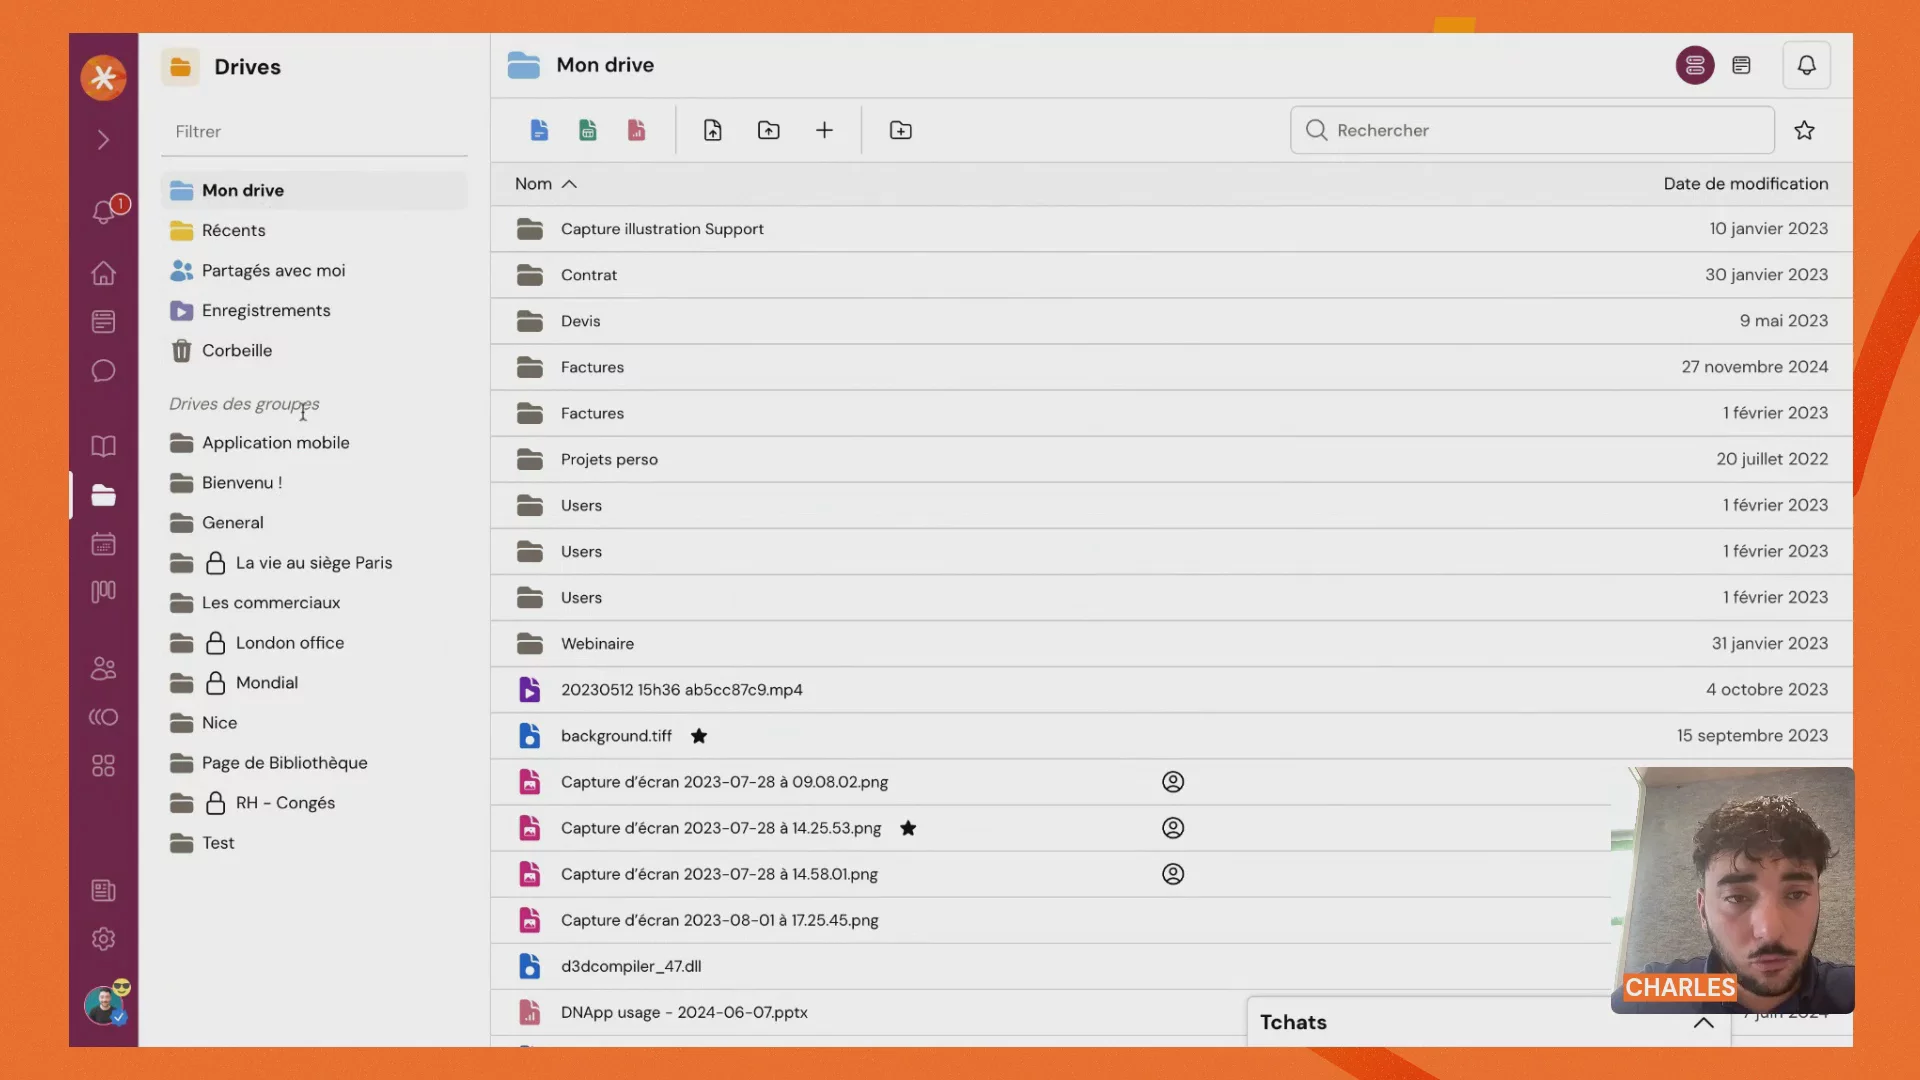This screenshot has height=1080, width=1920.
Task: Open the newspaper icon above settings
Action: pyautogui.click(x=103, y=891)
